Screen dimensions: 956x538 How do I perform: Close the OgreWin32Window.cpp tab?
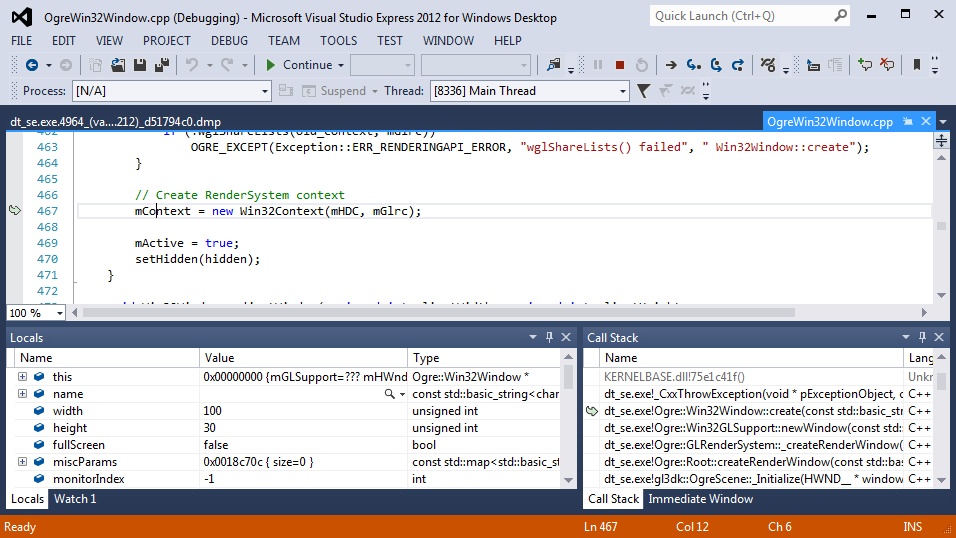pyautogui.click(x=926, y=121)
